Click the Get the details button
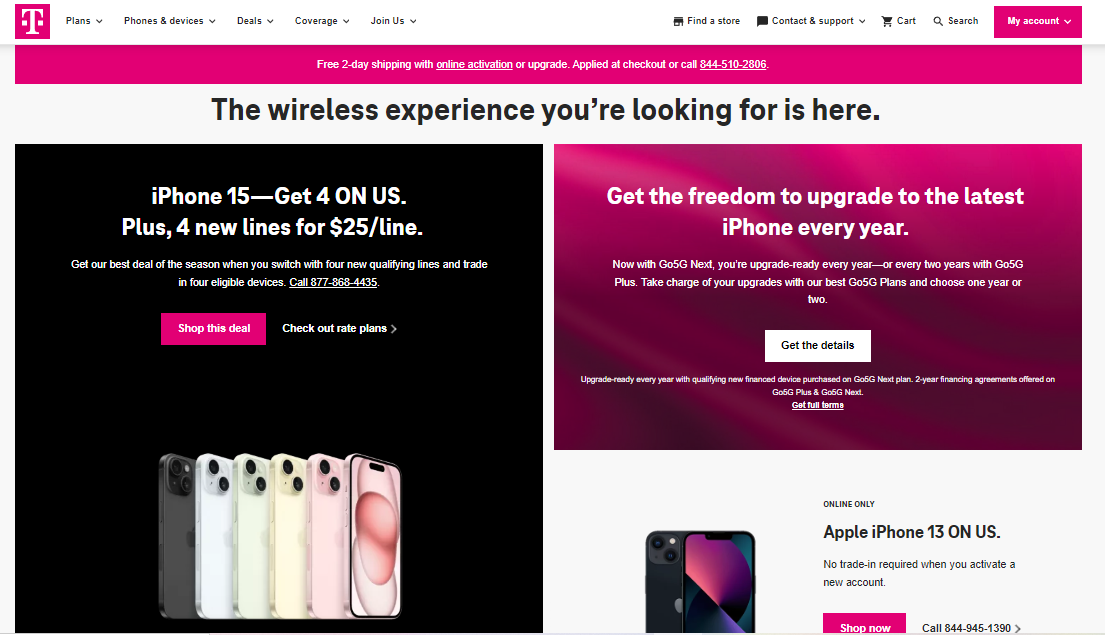Image resolution: width=1105 pixels, height=635 pixels. pyautogui.click(x=817, y=345)
